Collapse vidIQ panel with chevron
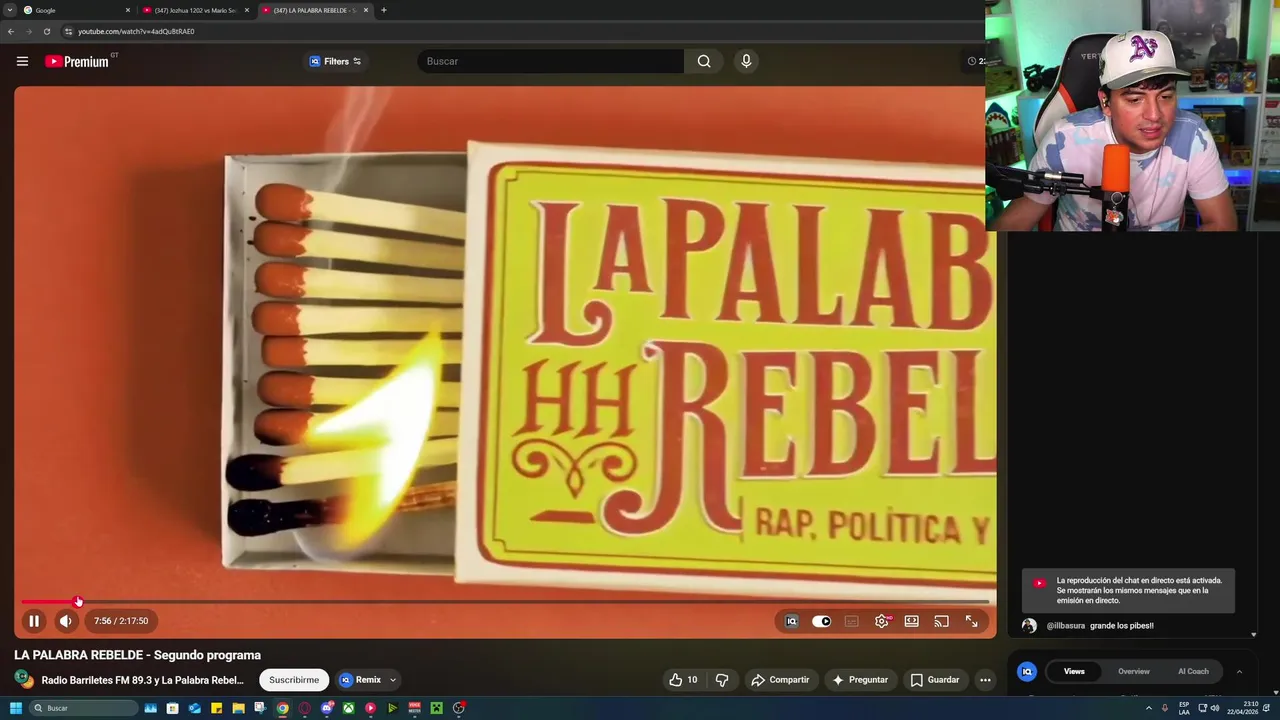 point(1239,671)
